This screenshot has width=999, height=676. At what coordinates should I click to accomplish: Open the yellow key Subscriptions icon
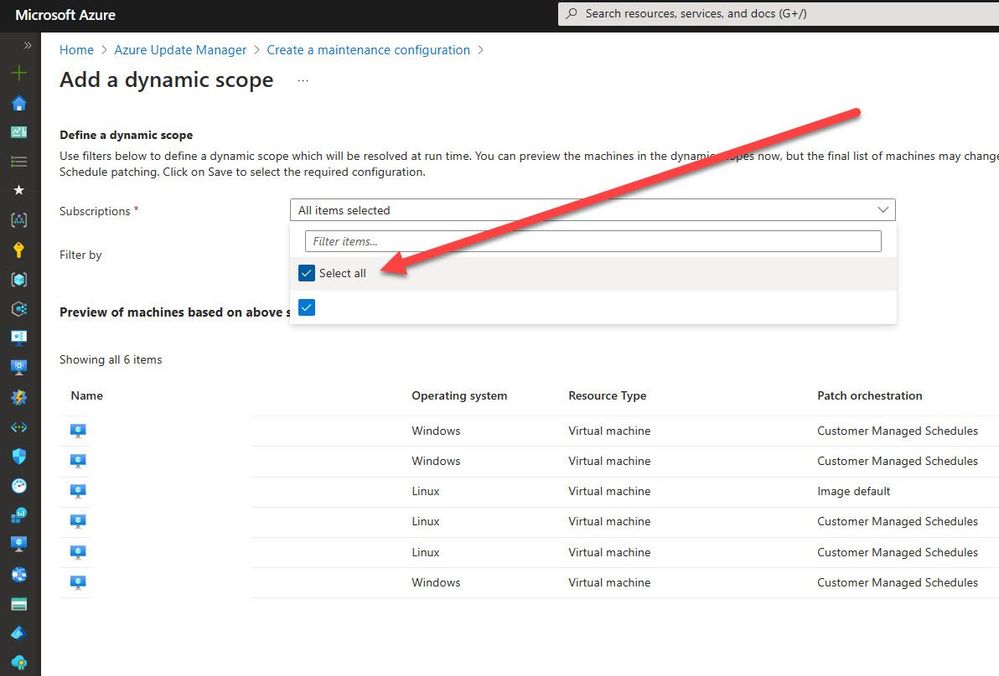[x=19, y=250]
